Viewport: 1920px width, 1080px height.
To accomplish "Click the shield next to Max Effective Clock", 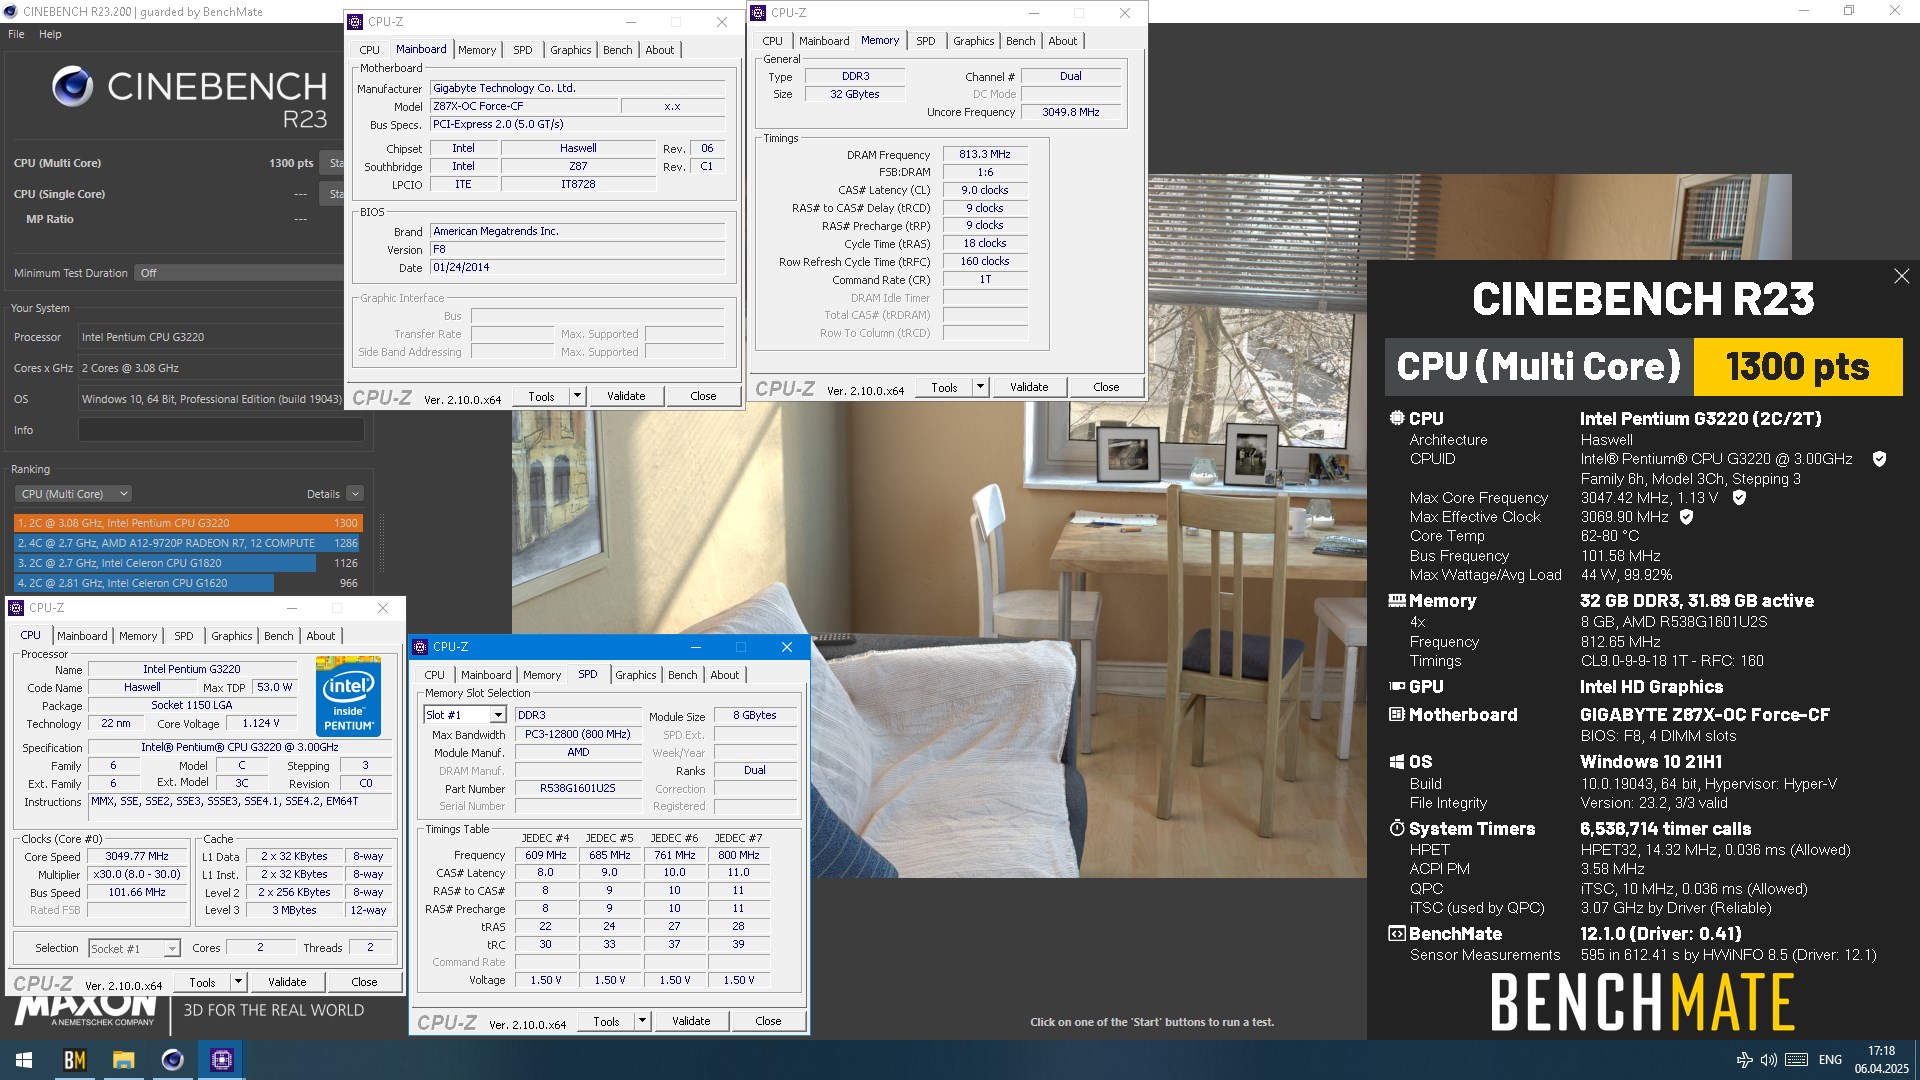I will click(1687, 517).
